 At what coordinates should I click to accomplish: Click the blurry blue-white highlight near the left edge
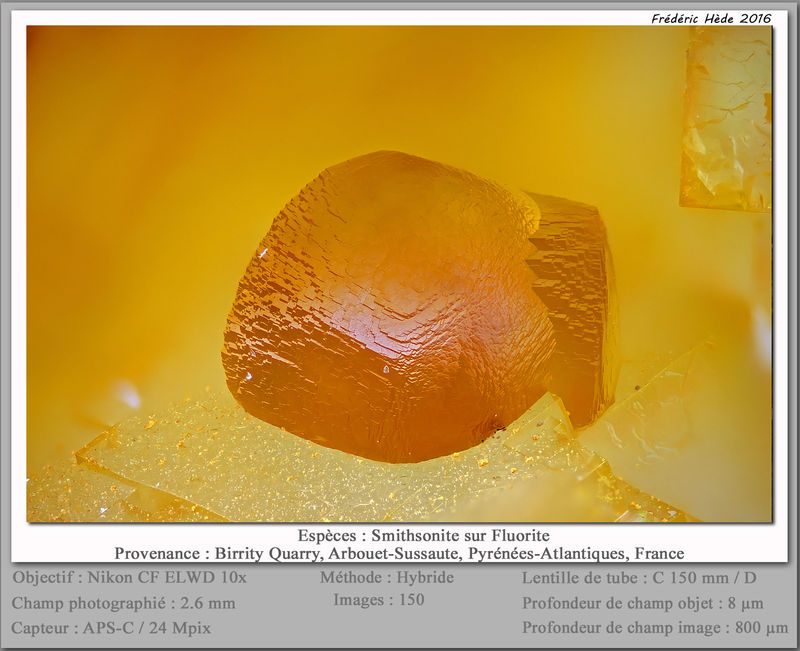[x=127, y=394]
